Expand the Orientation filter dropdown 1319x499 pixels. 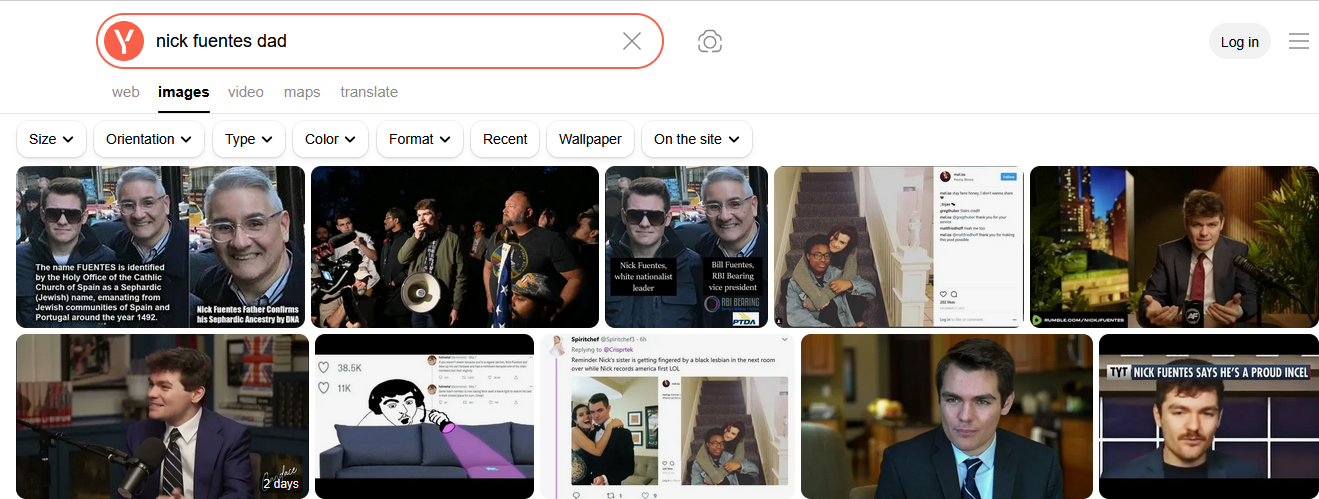coord(149,139)
